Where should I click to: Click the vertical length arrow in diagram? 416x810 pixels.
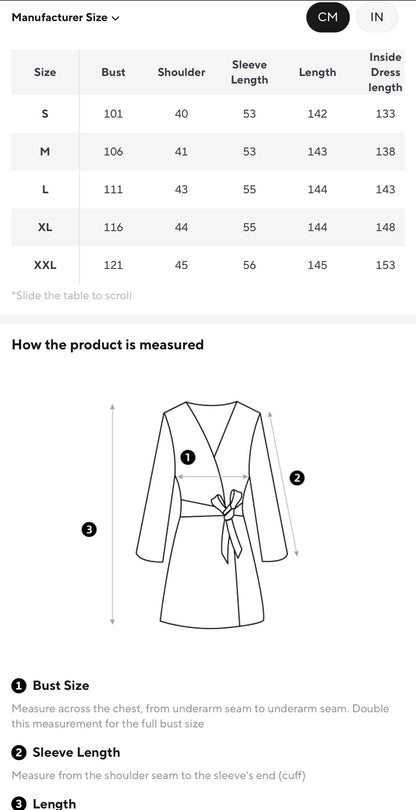113,515
